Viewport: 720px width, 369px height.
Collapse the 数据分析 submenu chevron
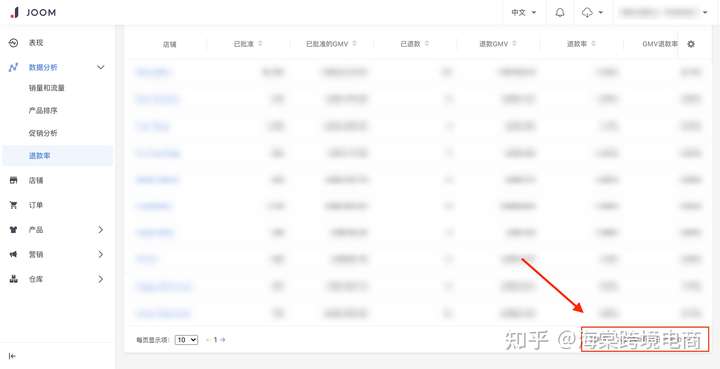(101, 67)
